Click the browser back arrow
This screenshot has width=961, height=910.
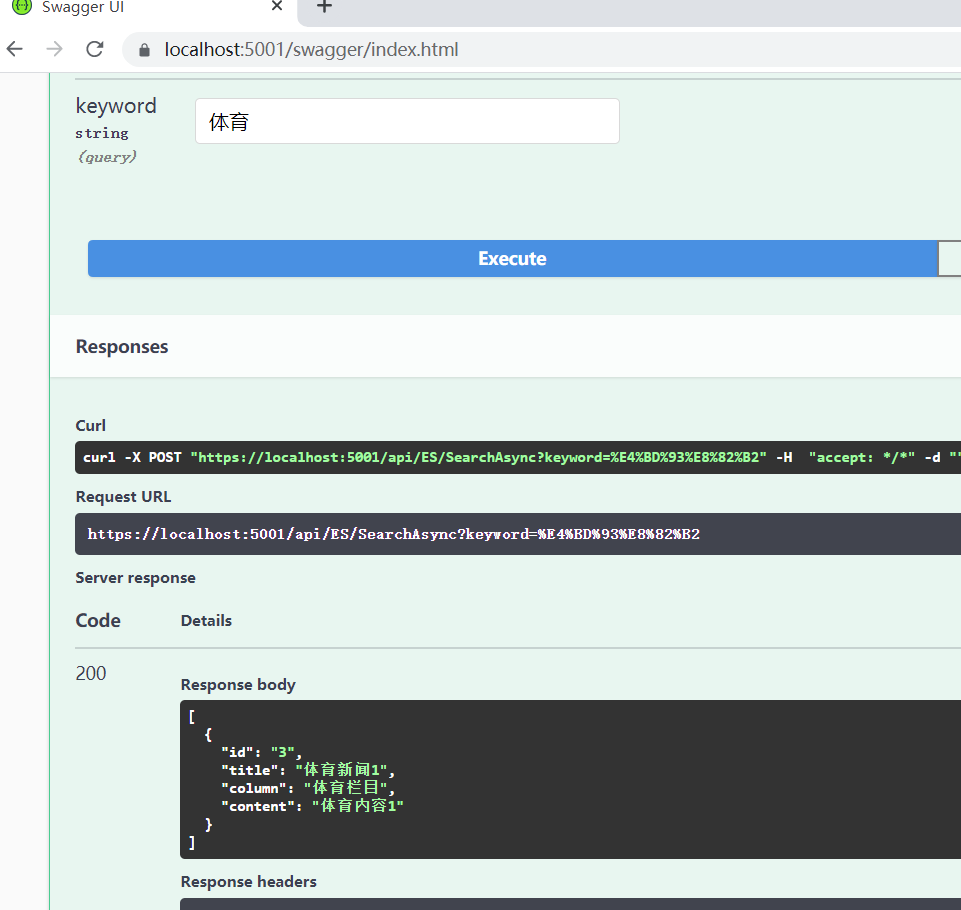(x=15, y=48)
